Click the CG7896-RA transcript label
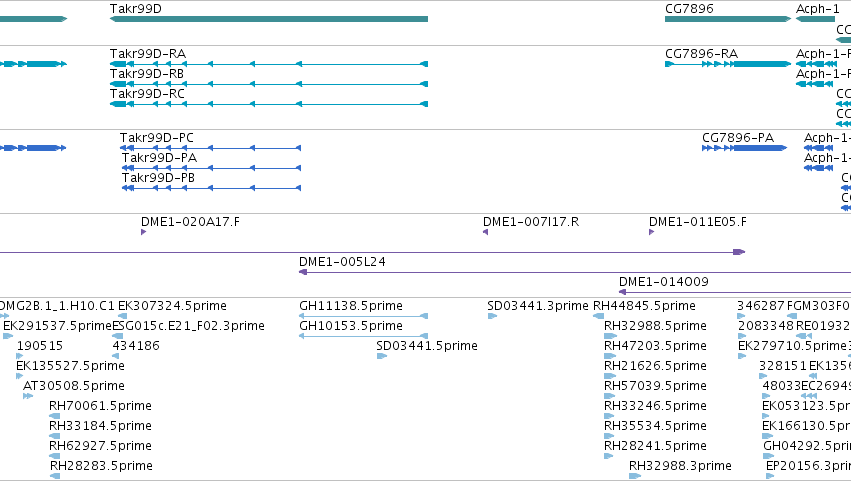This screenshot has width=851, height=481. [701, 54]
